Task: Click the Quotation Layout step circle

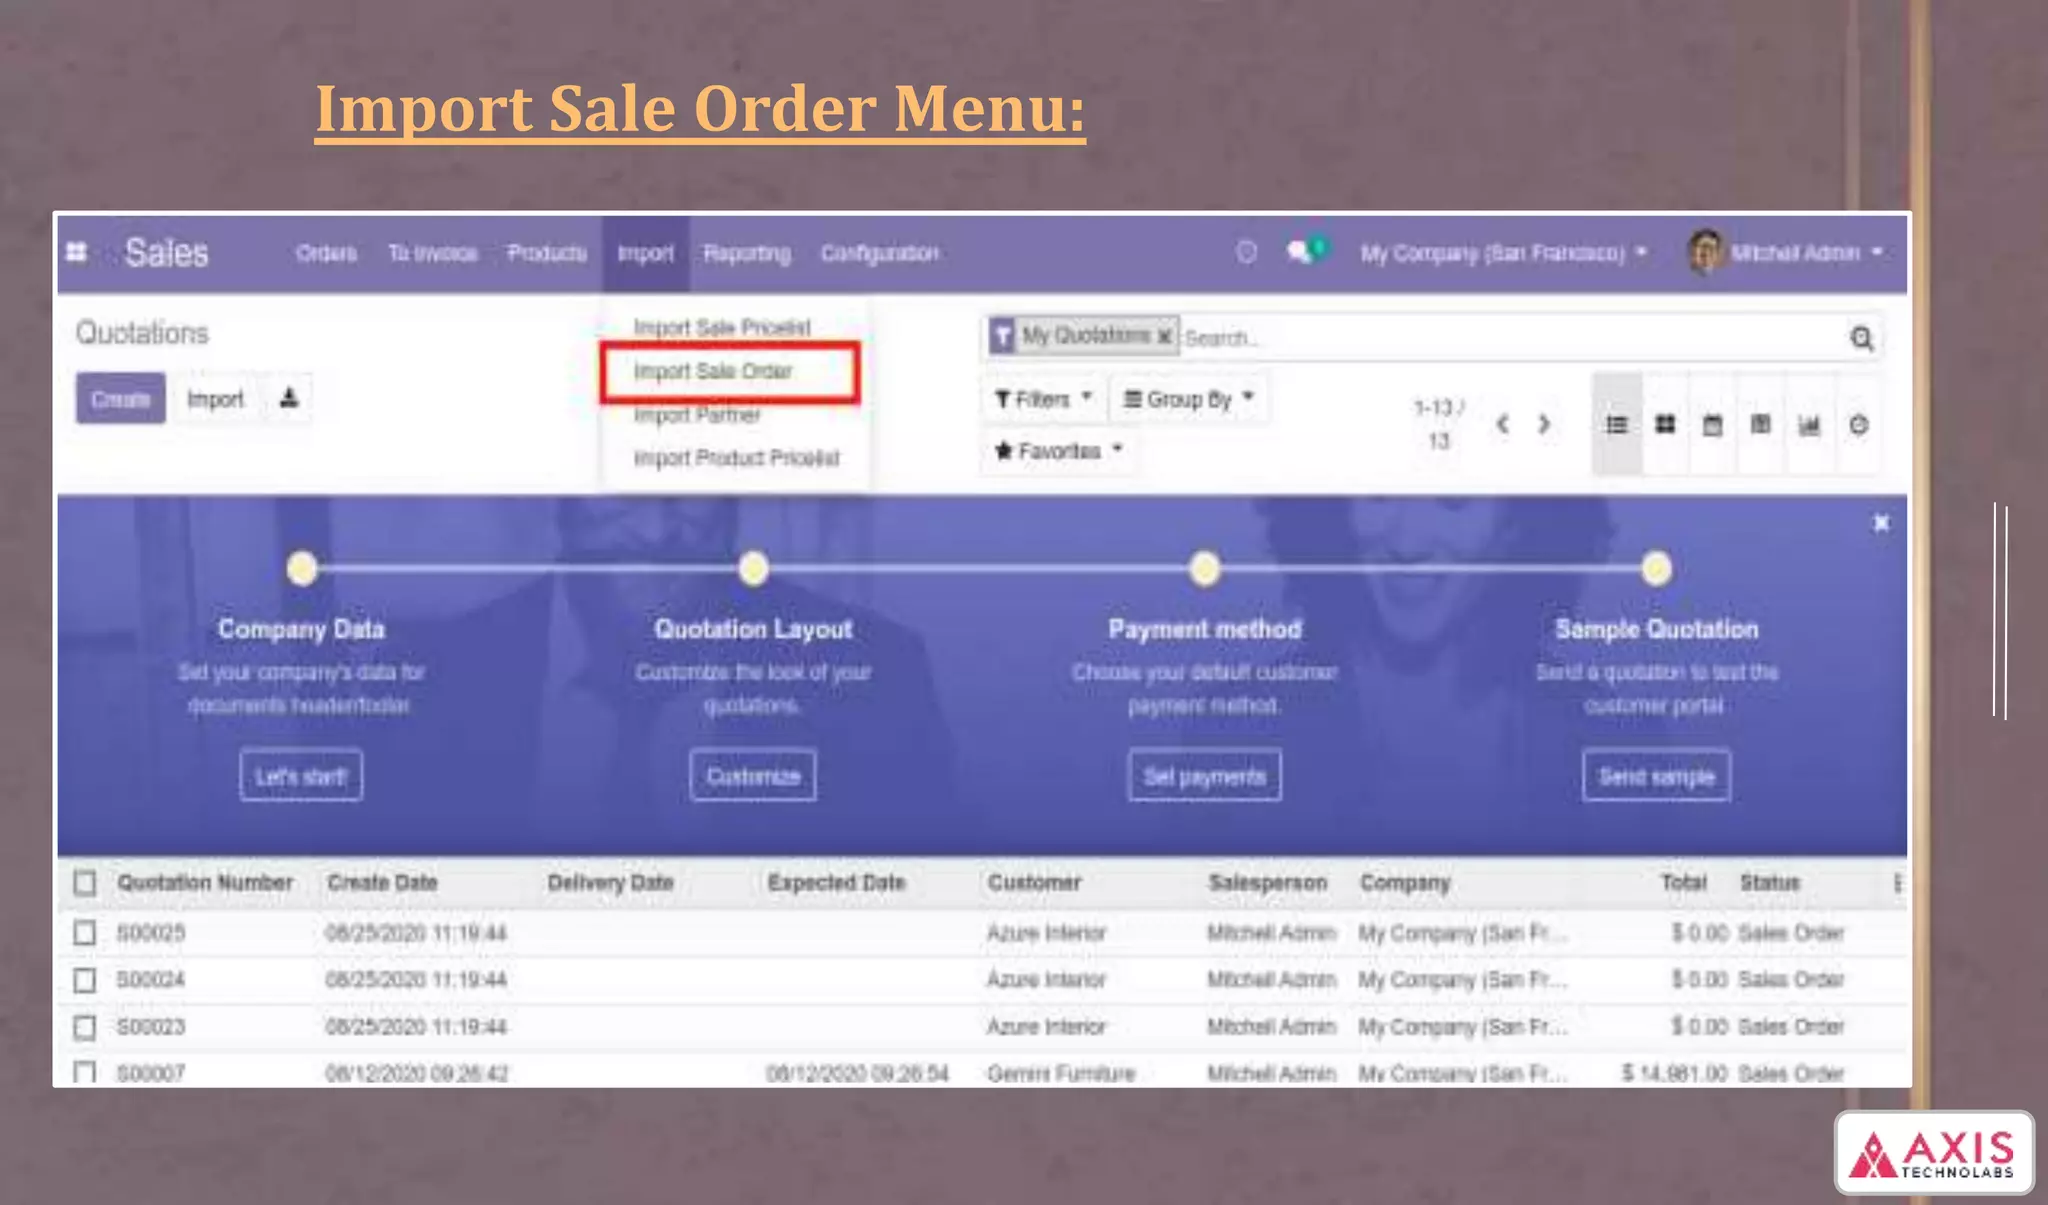Action: tap(753, 568)
